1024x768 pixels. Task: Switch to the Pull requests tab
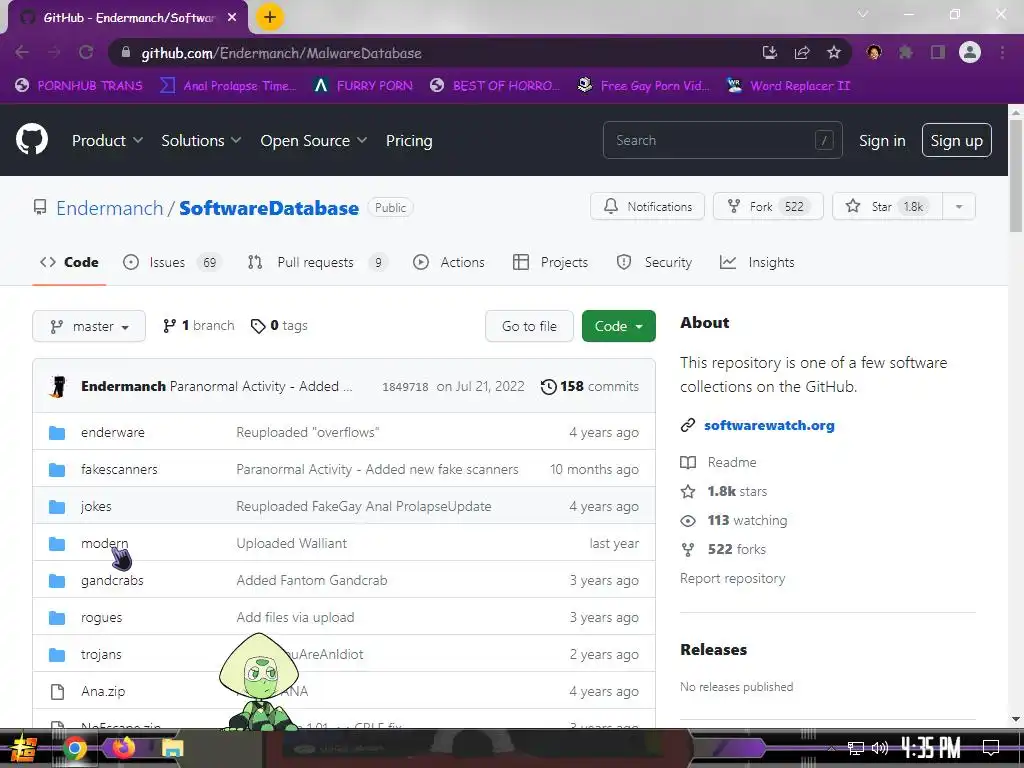click(318, 262)
